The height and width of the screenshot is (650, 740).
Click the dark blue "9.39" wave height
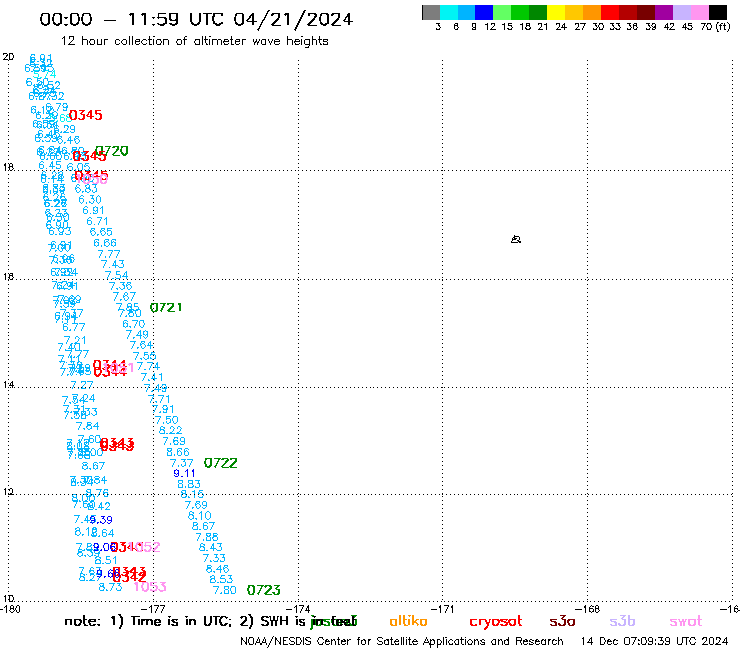point(101,520)
